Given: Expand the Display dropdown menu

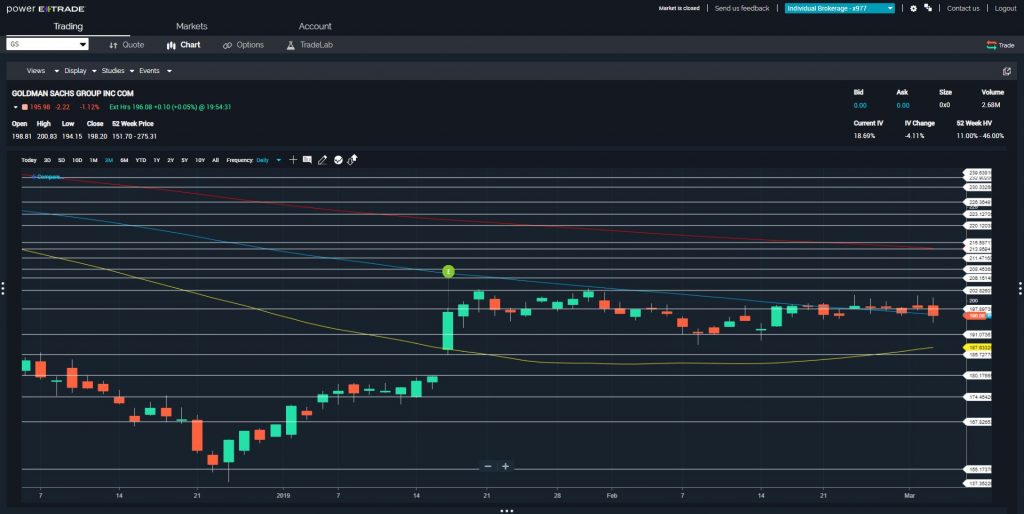Looking at the screenshot, I should (80, 71).
